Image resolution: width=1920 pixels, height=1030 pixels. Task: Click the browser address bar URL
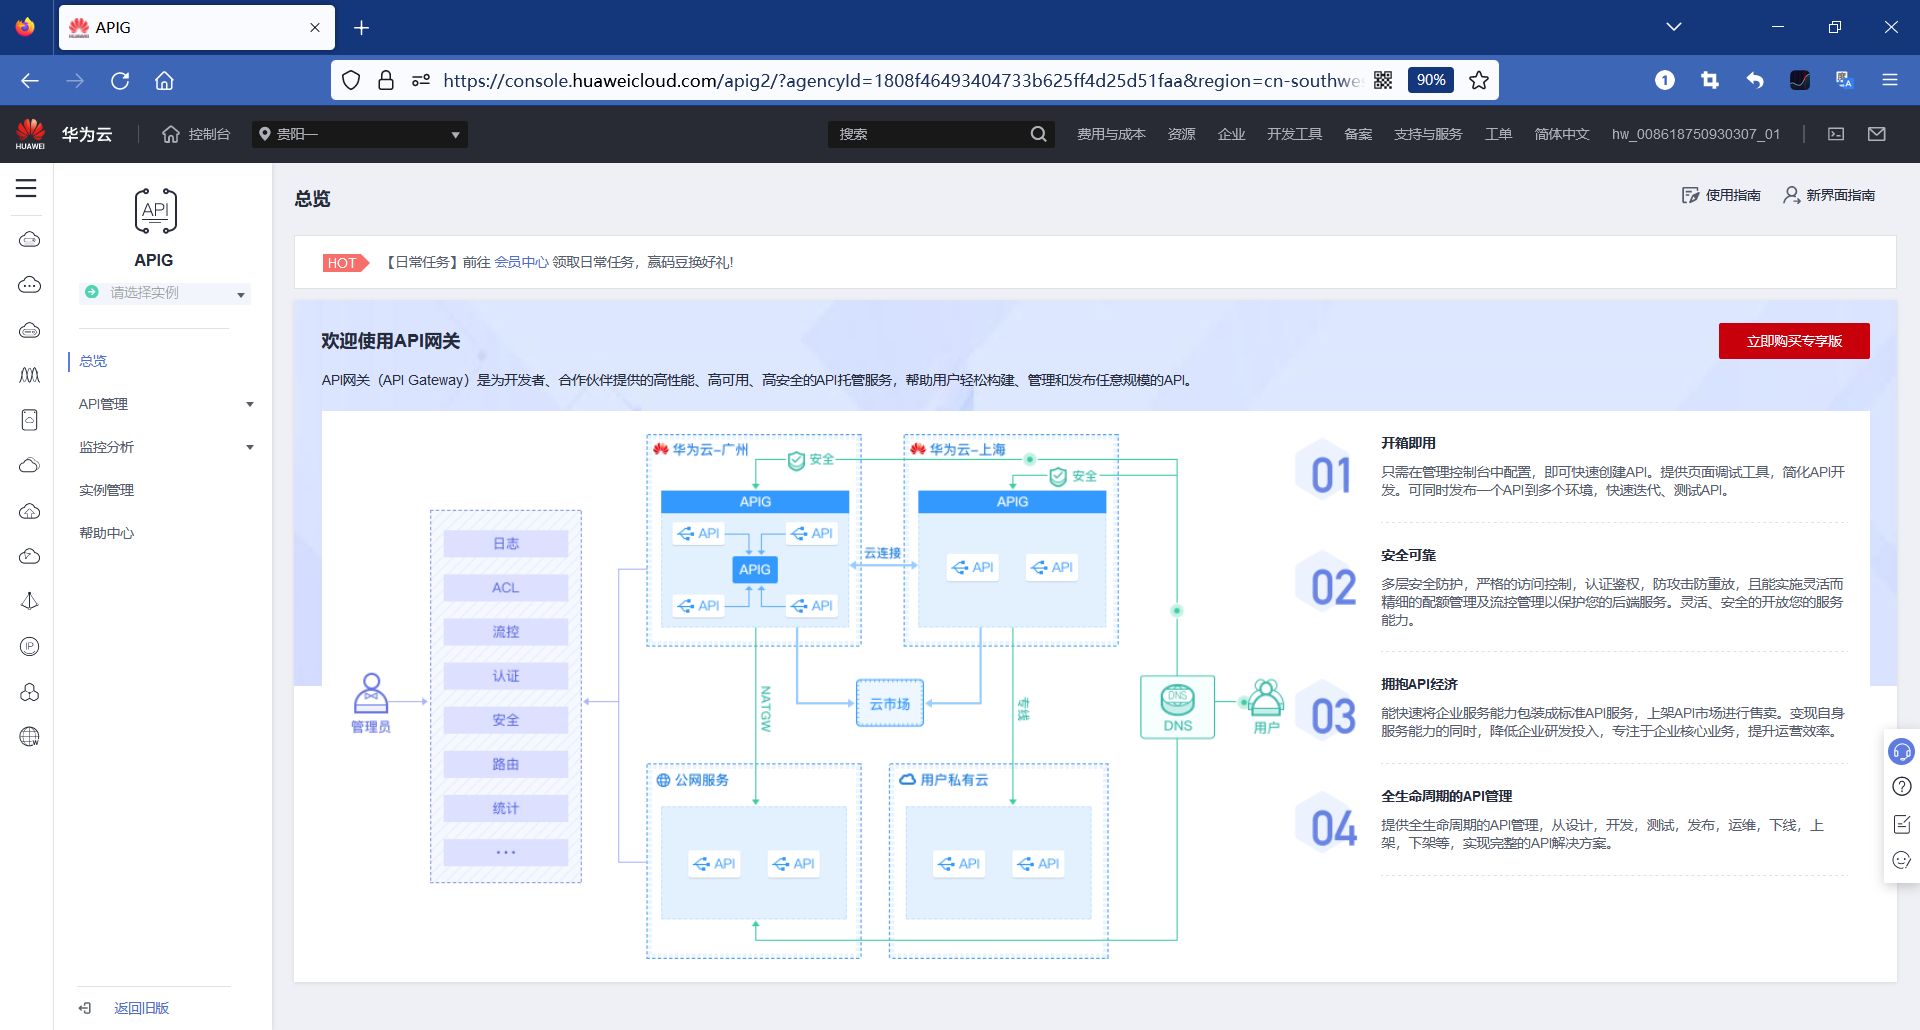[x=901, y=80]
